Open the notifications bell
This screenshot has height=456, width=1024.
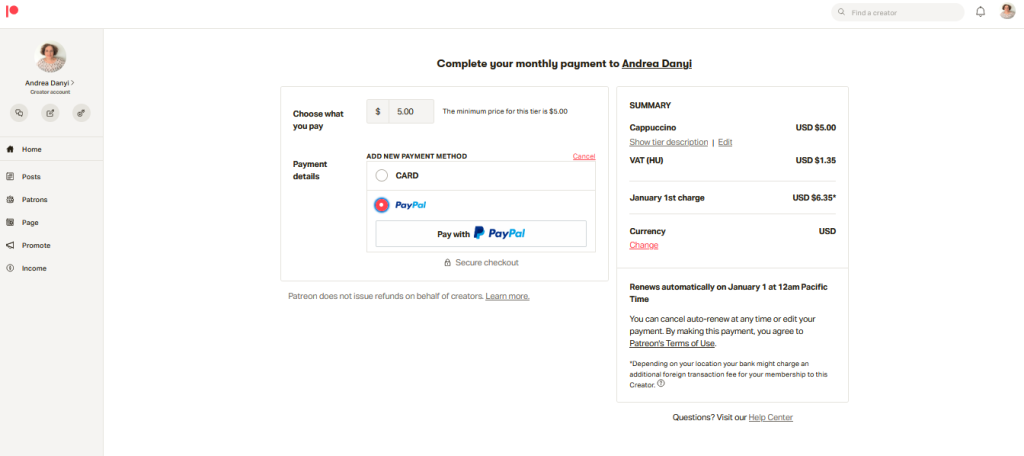pyautogui.click(x=980, y=12)
